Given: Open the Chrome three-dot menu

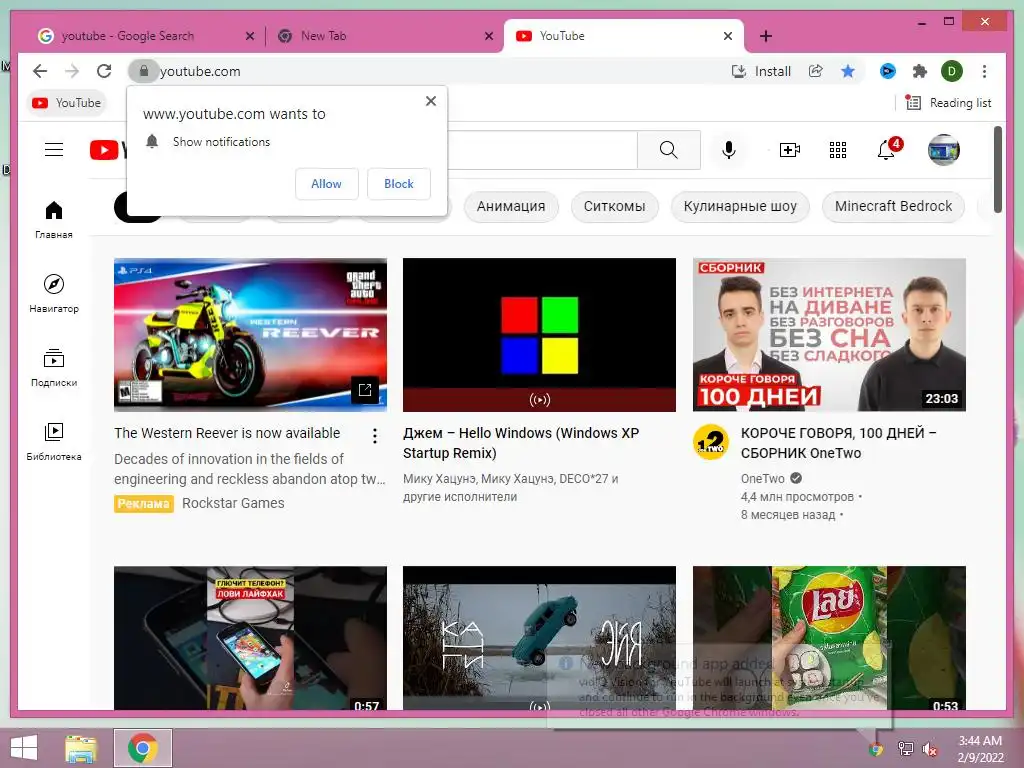Looking at the screenshot, I should pos(984,71).
